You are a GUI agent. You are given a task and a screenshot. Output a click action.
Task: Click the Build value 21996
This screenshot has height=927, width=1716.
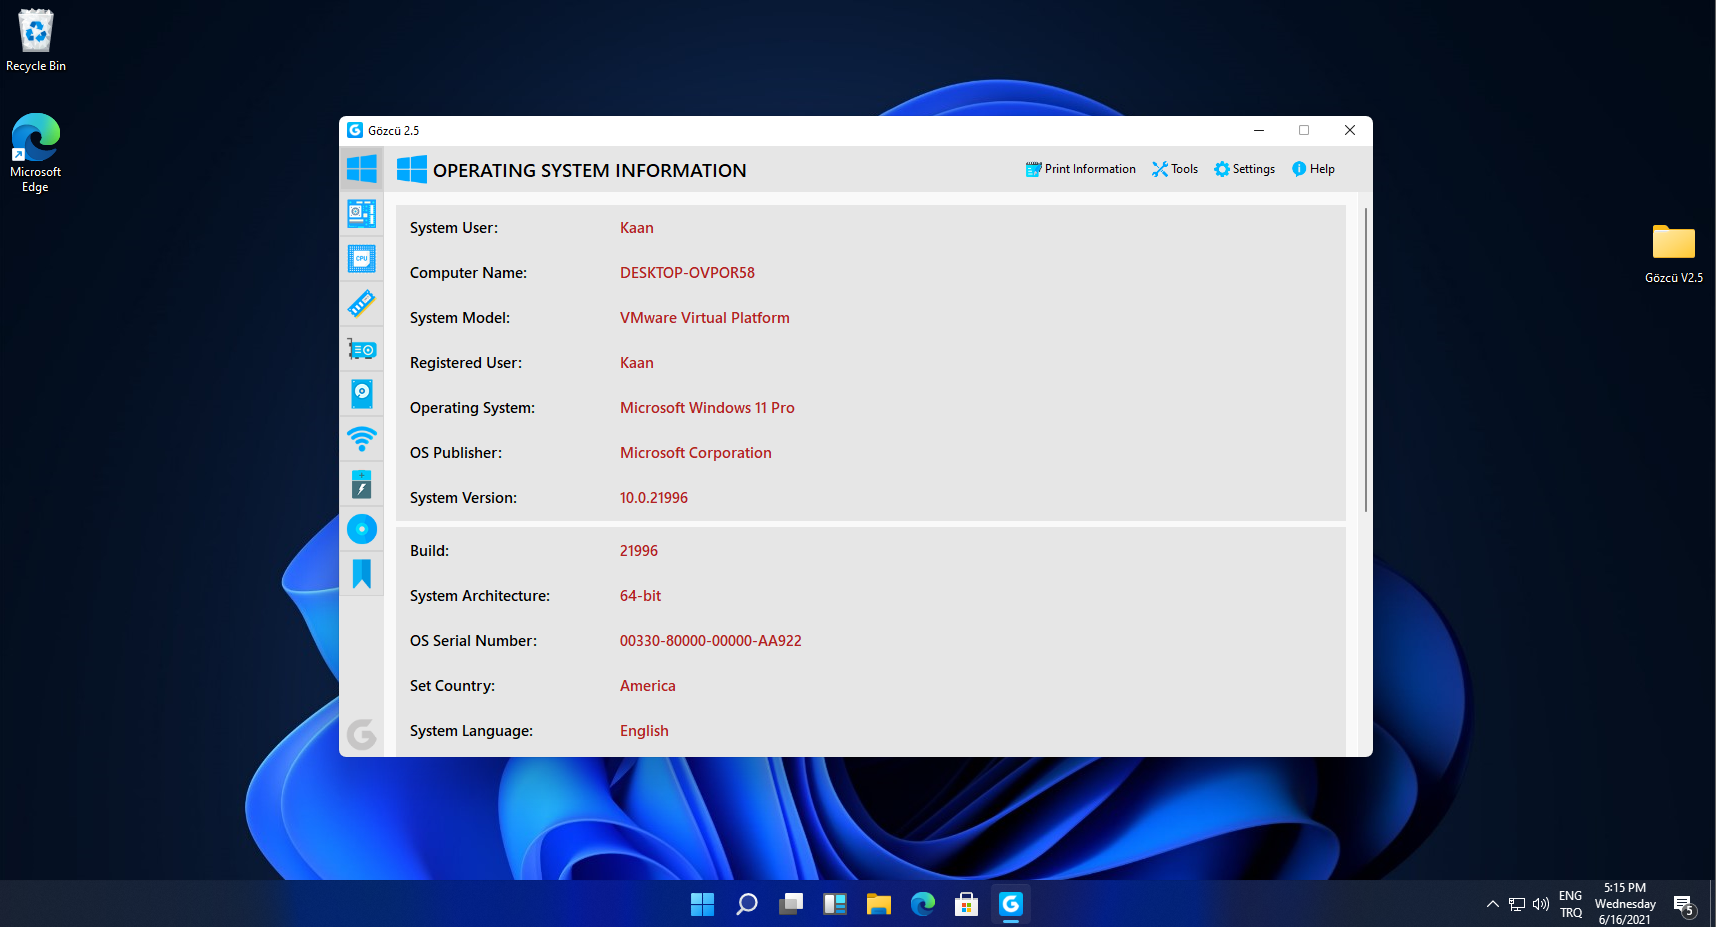(x=639, y=551)
